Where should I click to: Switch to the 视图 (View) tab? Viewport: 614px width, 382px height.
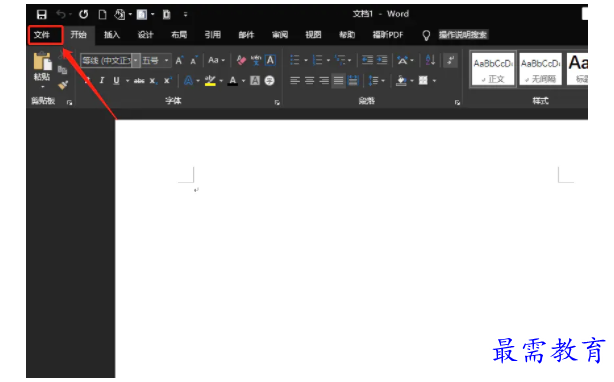[313, 35]
